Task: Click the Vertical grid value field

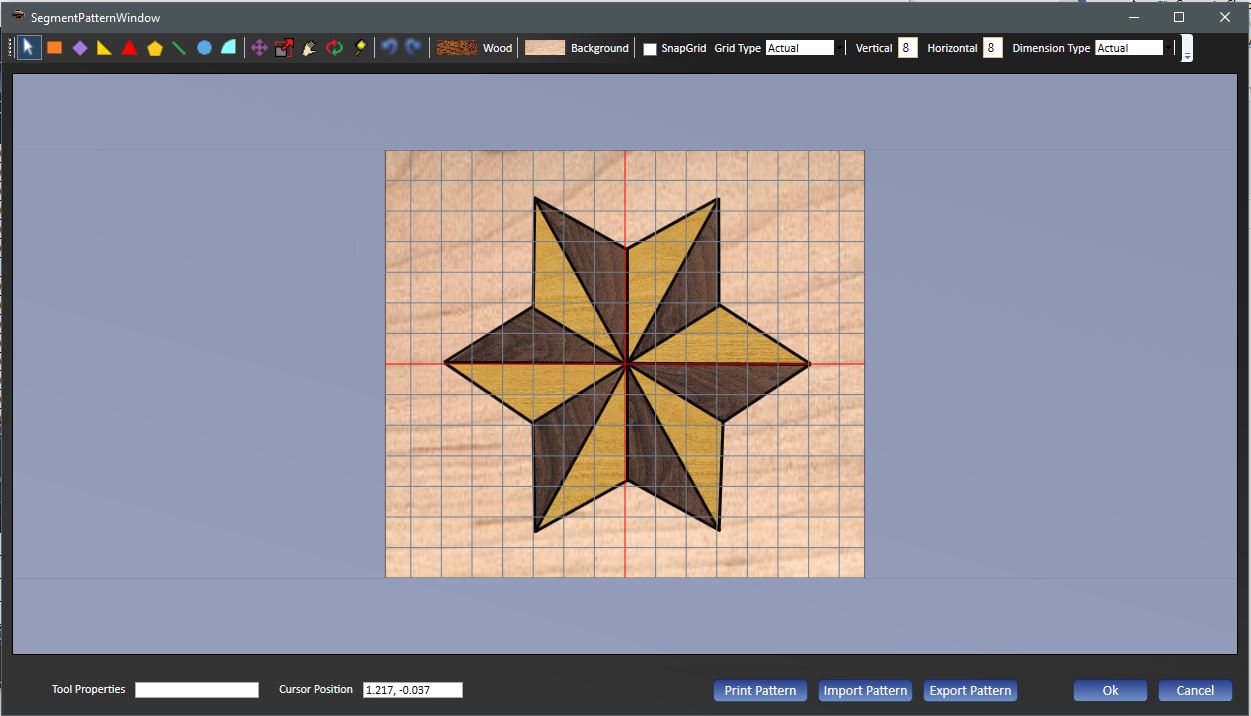Action: pyautogui.click(x=907, y=48)
